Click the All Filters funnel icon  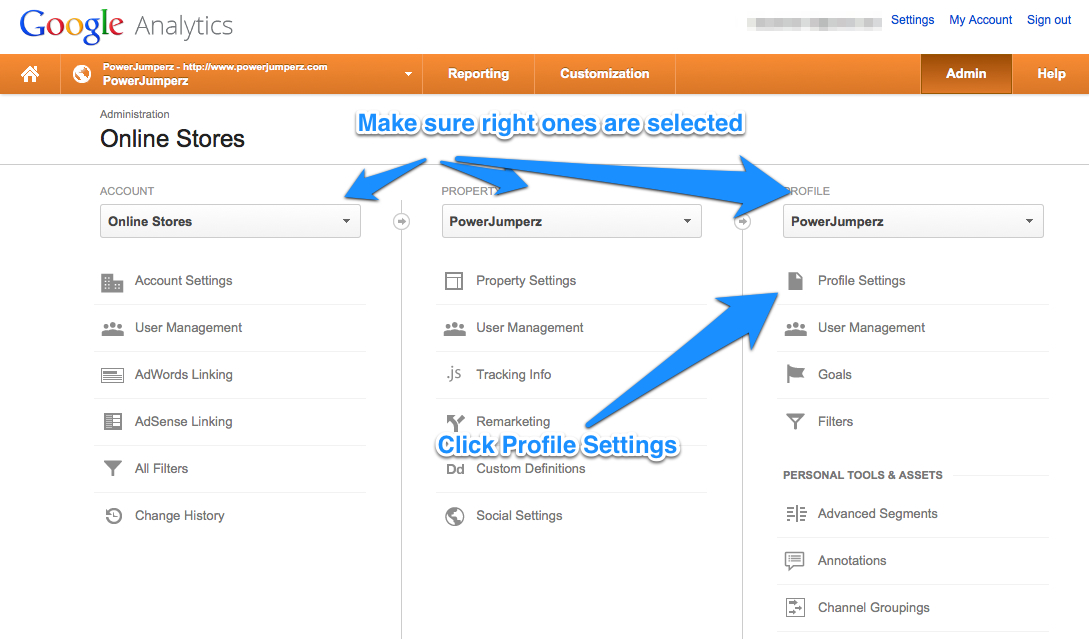(x=113, y=469)
